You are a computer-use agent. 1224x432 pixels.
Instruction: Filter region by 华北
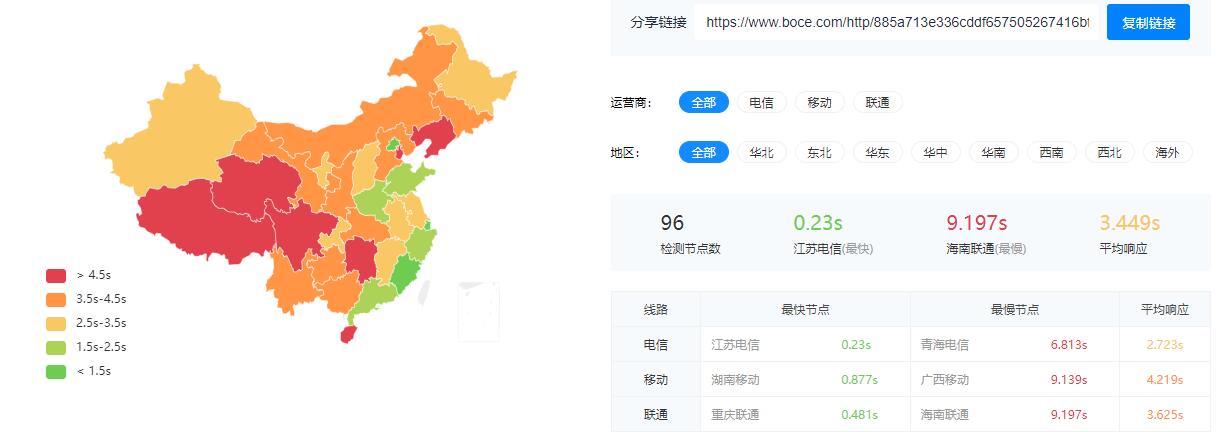click(x=761, y=152)
